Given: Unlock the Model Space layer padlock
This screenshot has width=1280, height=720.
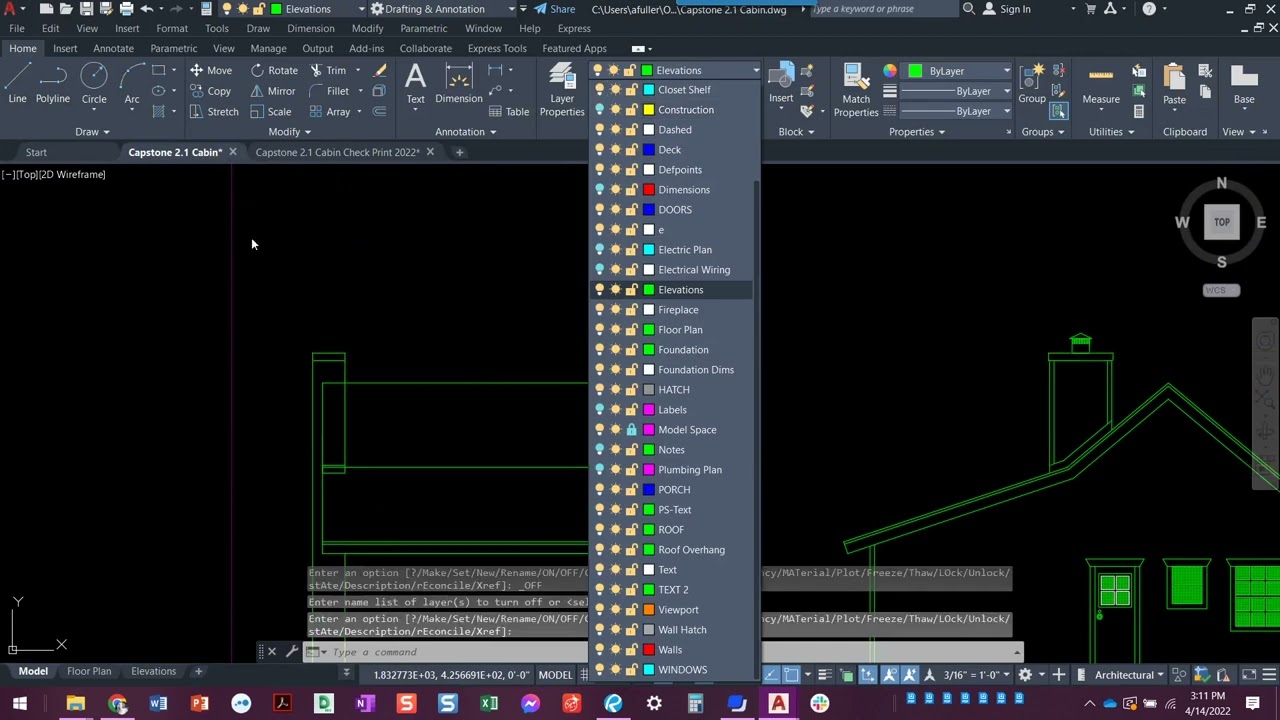Looking at the screenshot, I should (x=631, y=430).
